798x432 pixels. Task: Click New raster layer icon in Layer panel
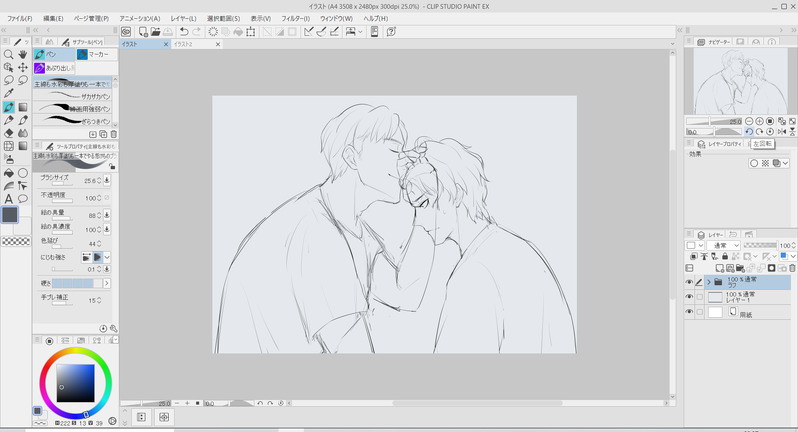720,268
